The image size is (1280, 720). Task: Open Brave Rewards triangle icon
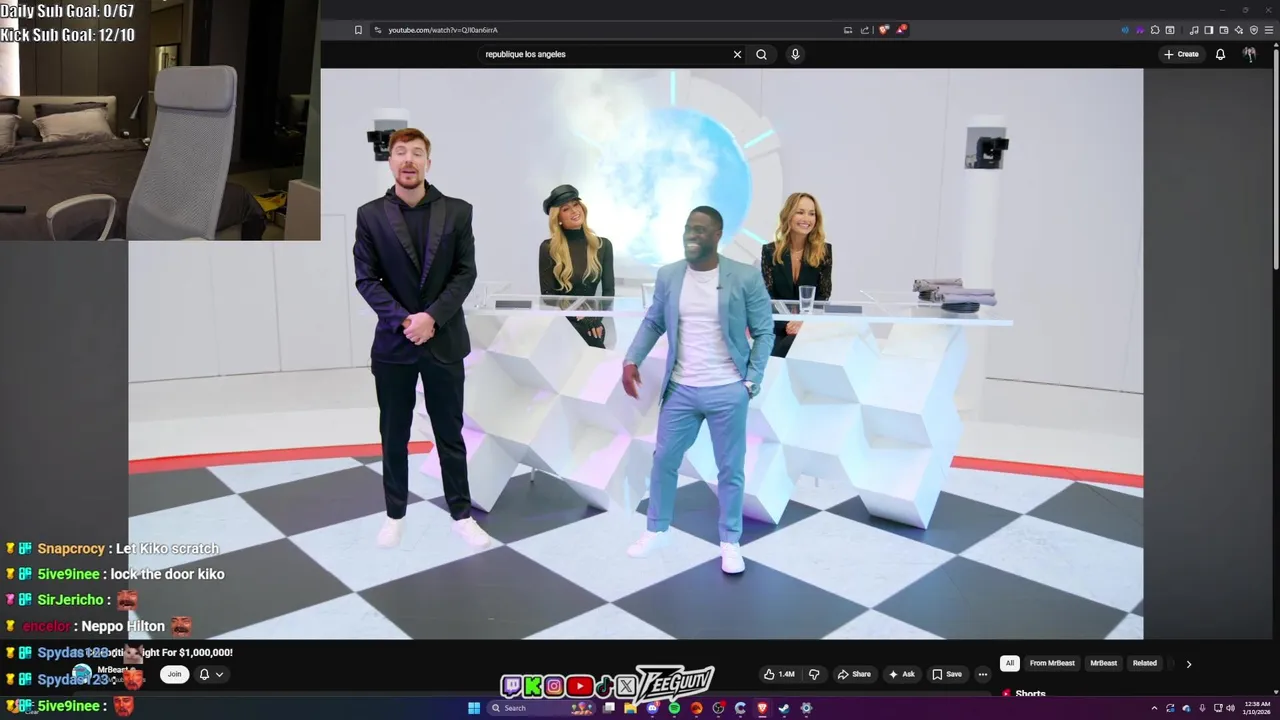(901, 30)
